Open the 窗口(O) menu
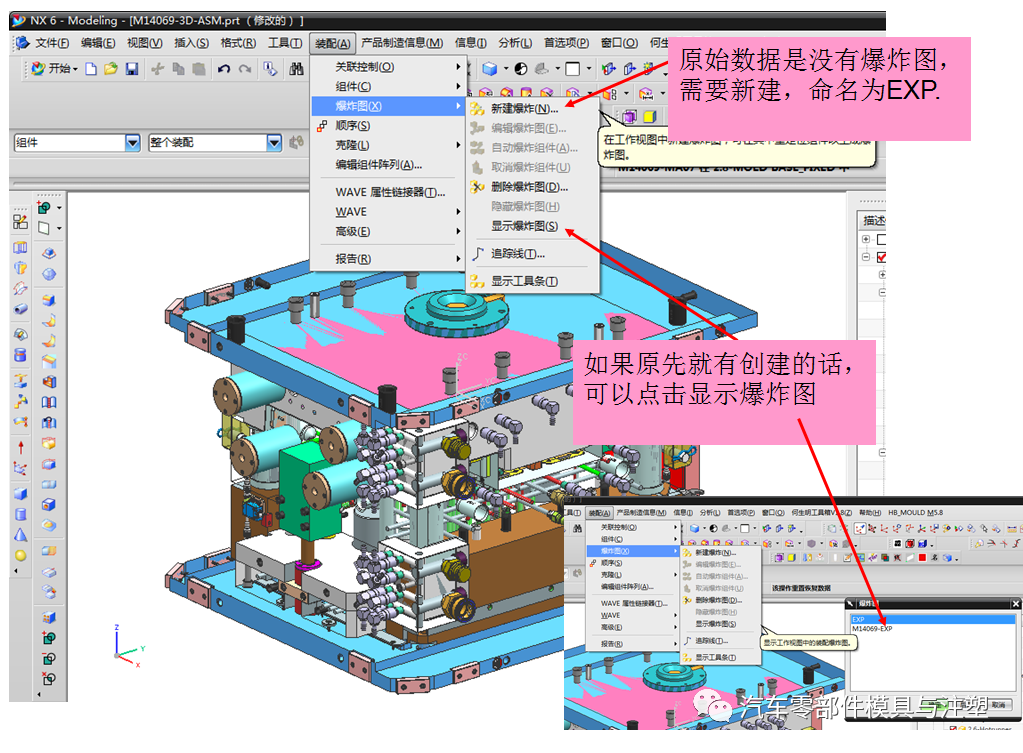The height and width of the screenshot is (753, 1023). pyautogui.click(x=619, y=43)
